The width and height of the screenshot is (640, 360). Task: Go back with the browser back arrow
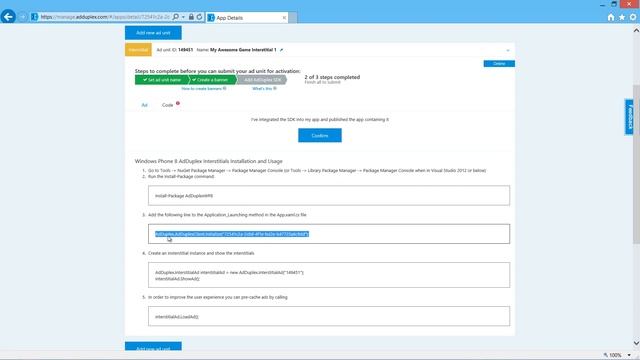8,17
